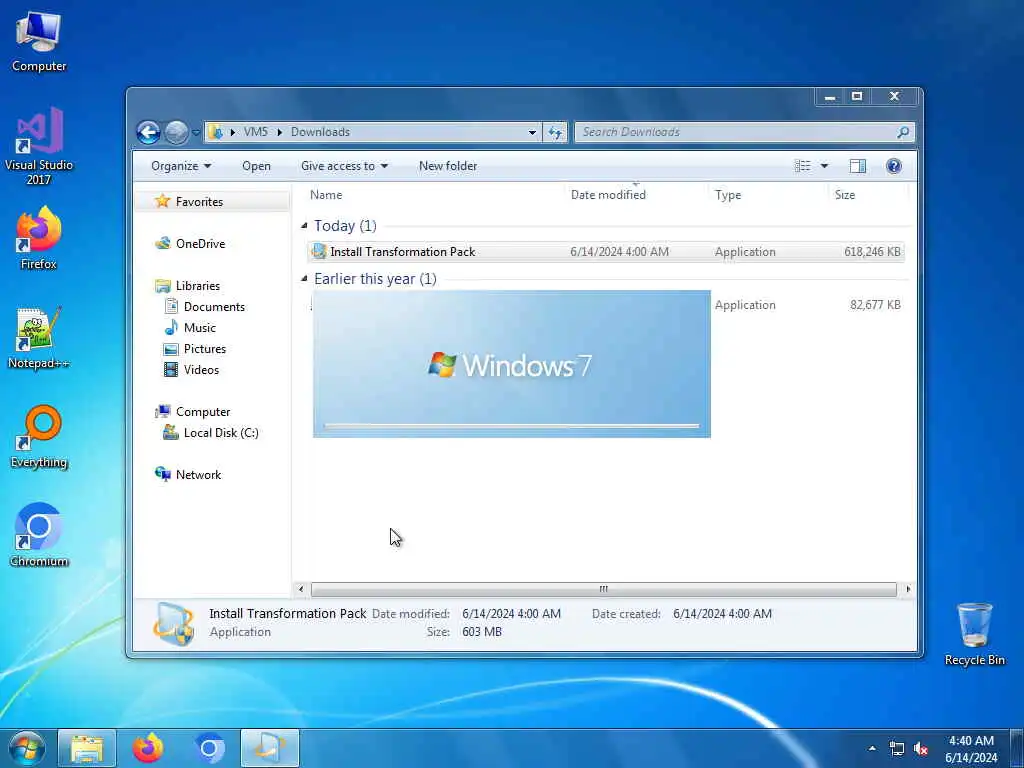The width and height of the screenshot is (1024, 768).
Task: Click the search magnifier icon
Action: (903, 133)
